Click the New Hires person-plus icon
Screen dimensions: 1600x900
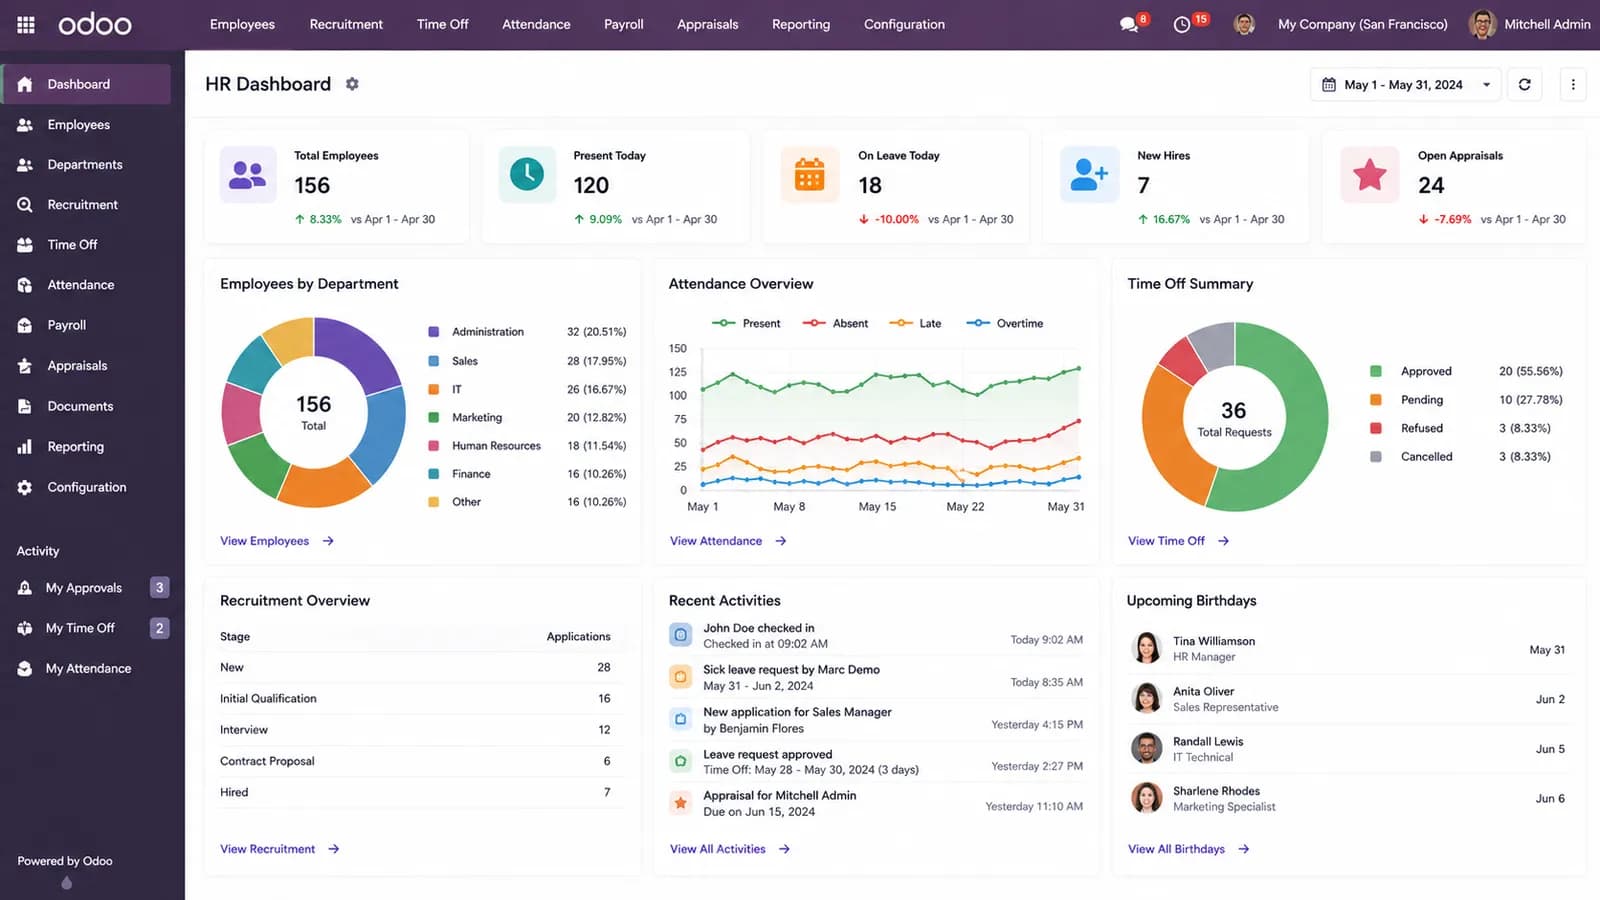pos(1089,175)
